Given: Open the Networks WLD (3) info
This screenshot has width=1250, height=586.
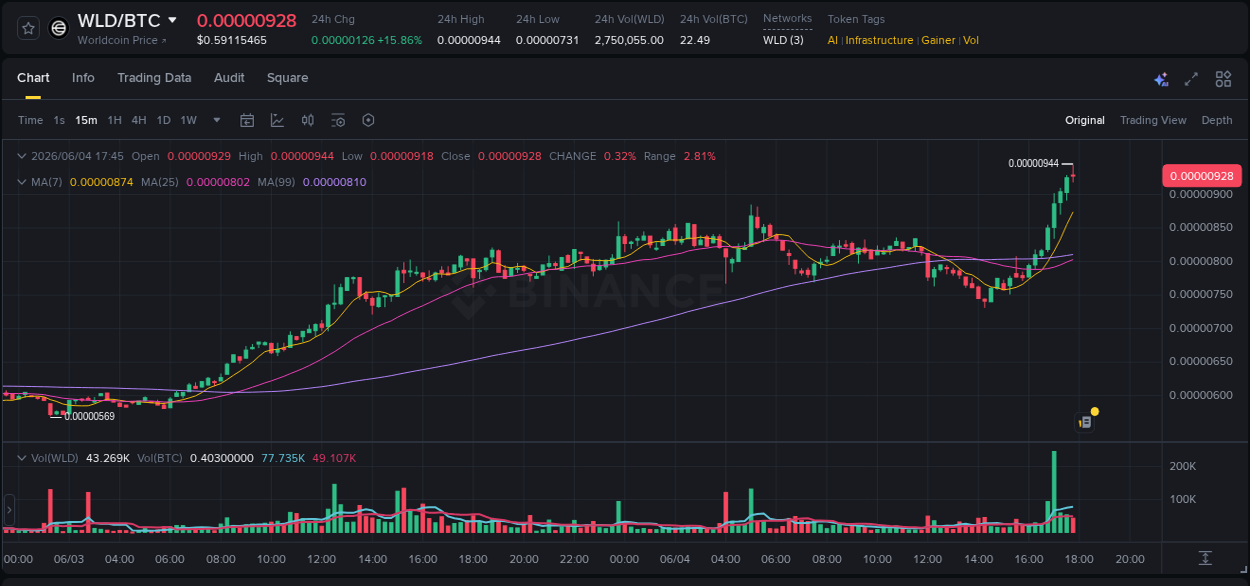Looking at the screenshot, I should tap(783, 40).
